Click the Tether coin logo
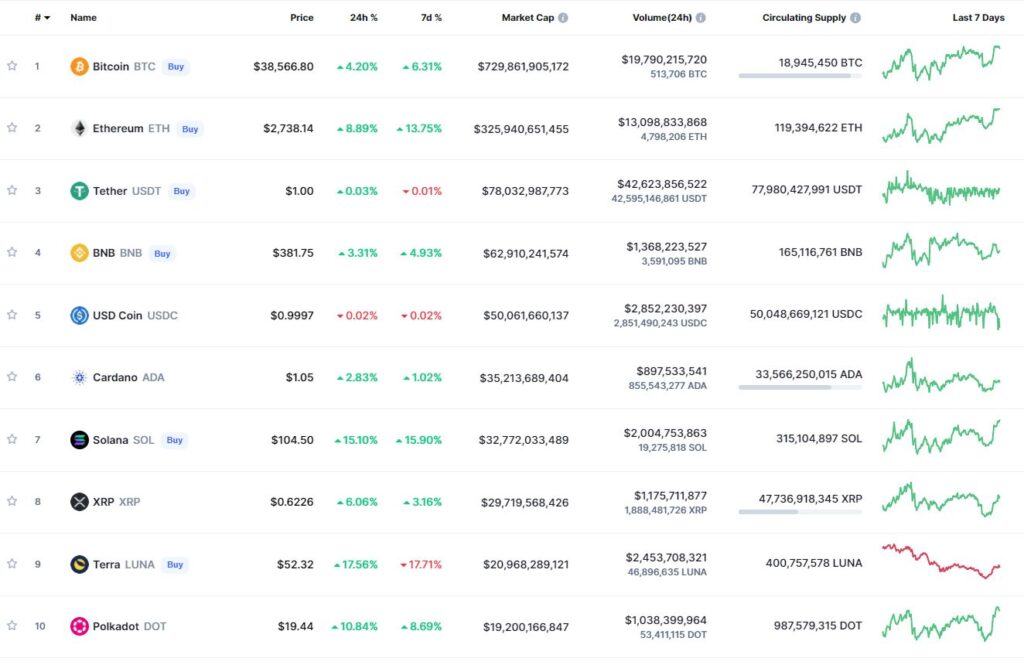Screen dimensions: 1024x665 point(79,191)
